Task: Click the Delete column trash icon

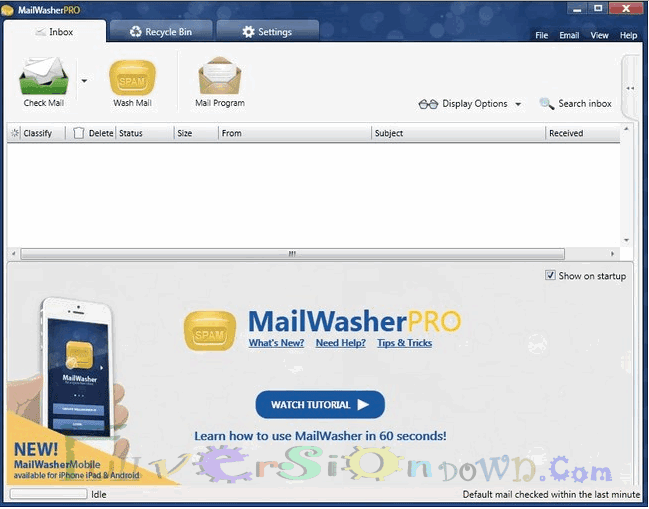Action: pyautogui.click(x=79, y=133)
